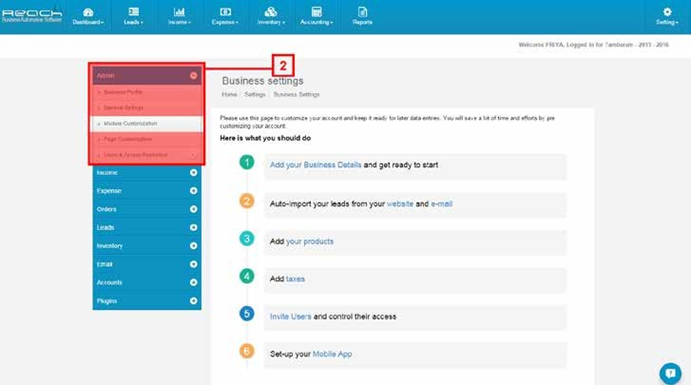Open the Income menu in top bar

(x=179, y=16)
